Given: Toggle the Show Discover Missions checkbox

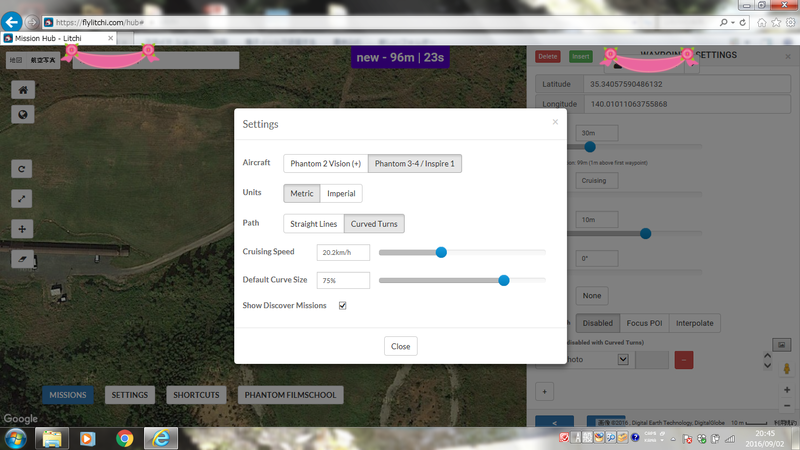Looking at the screenshot, I should coord(342,306).
